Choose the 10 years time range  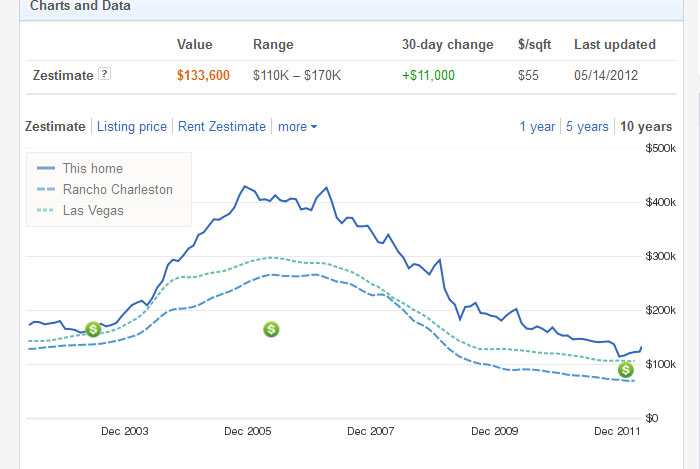pos(646,127)
